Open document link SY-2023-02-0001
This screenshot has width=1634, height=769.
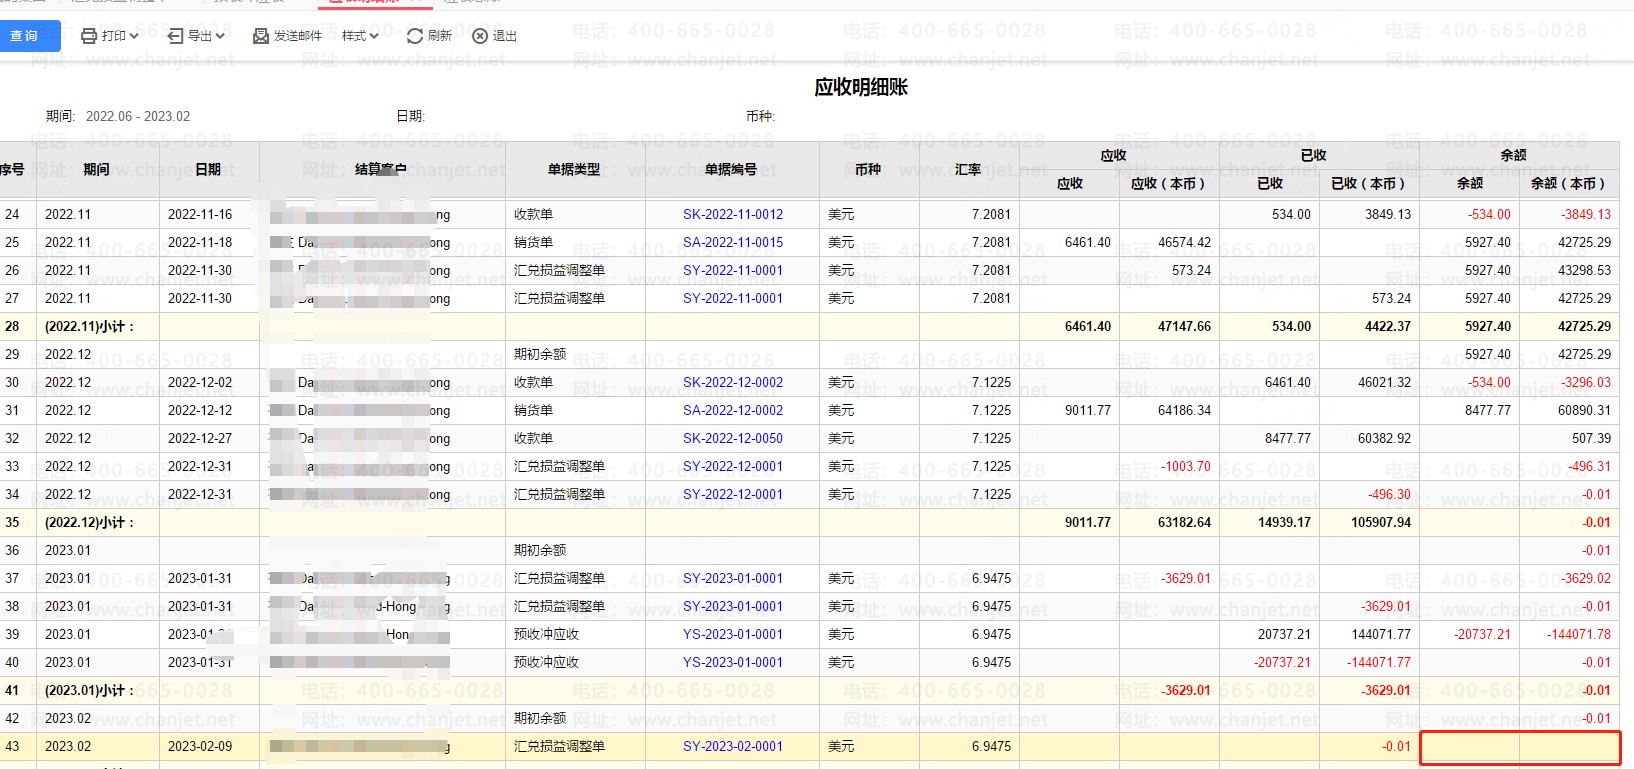pos(733,746)
